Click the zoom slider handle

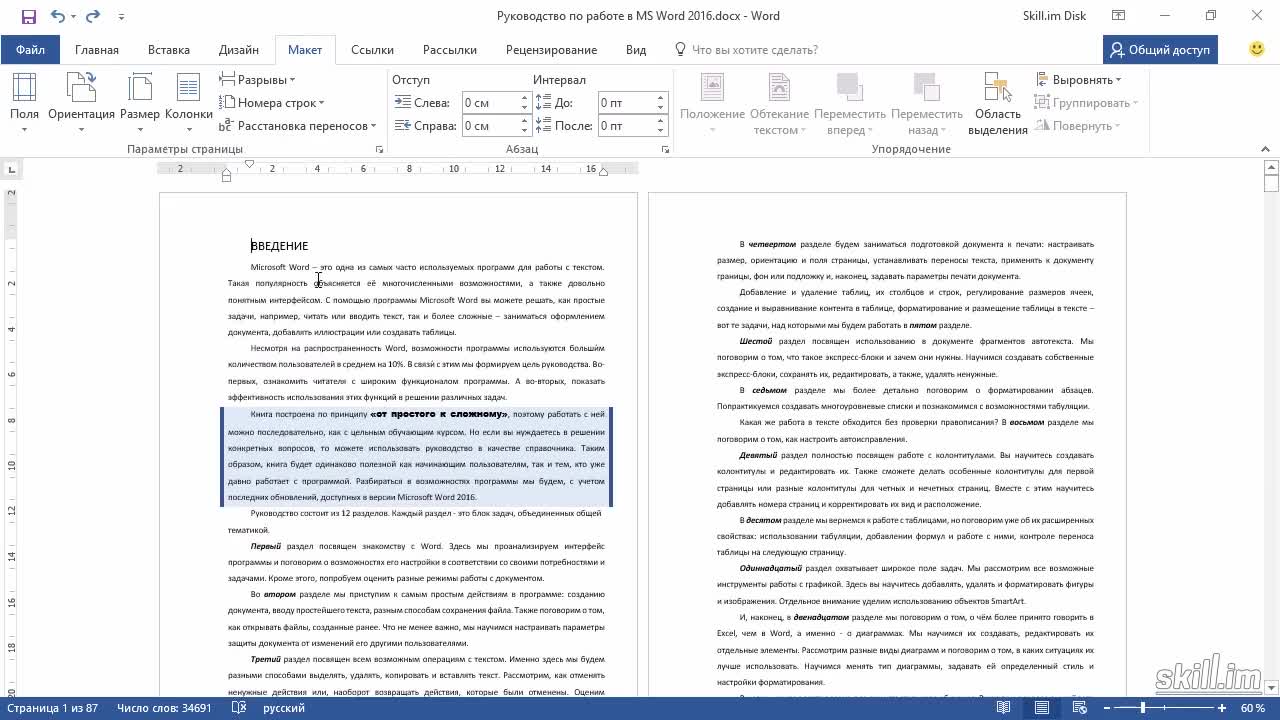(1143, 708)
